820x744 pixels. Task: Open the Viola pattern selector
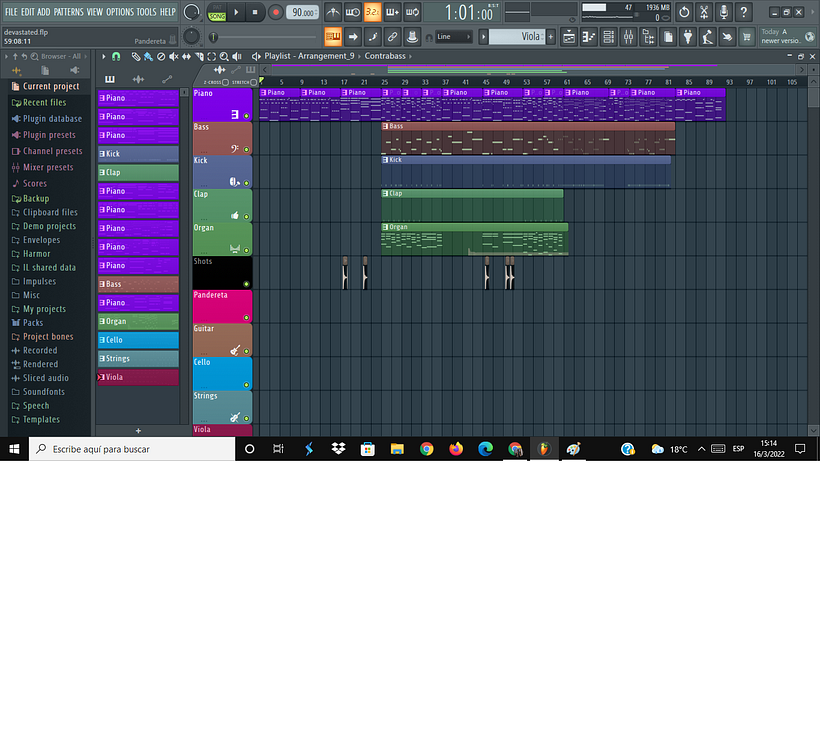pos(517,37)
